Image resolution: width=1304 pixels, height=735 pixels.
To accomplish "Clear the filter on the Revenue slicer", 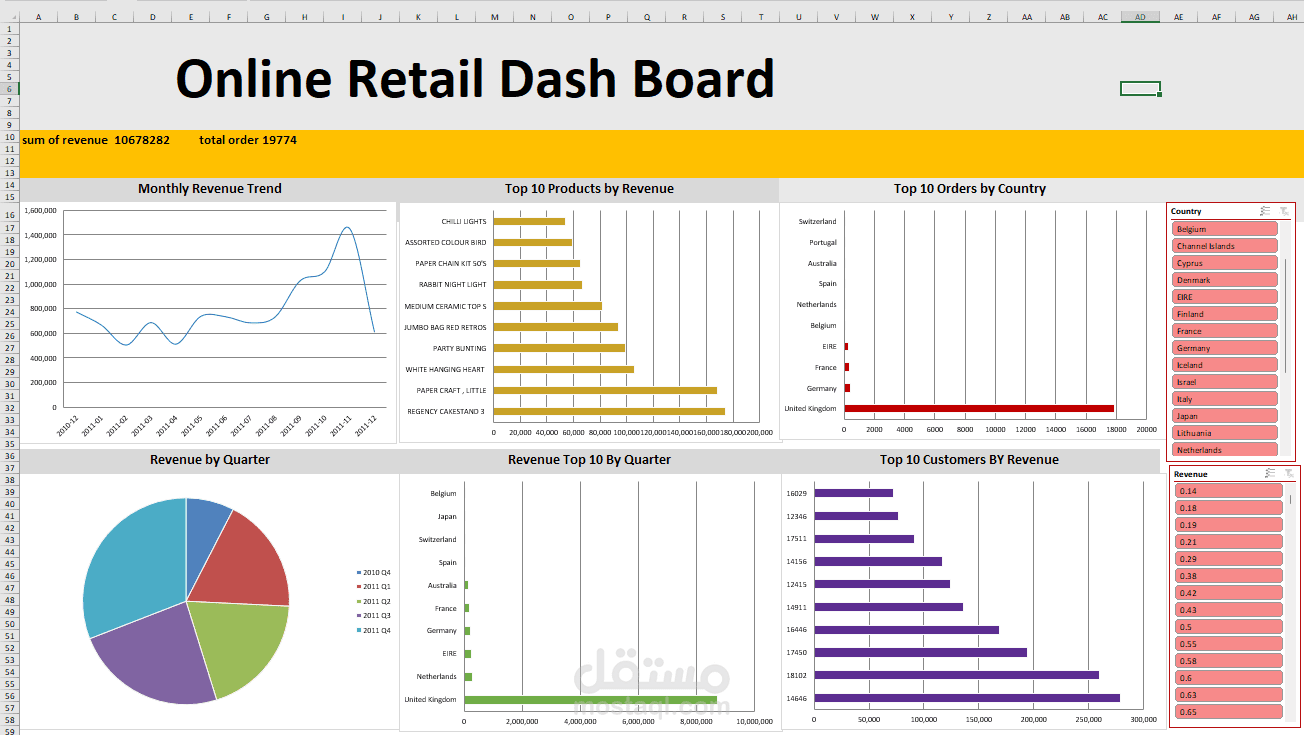I will coord(1287,474).
